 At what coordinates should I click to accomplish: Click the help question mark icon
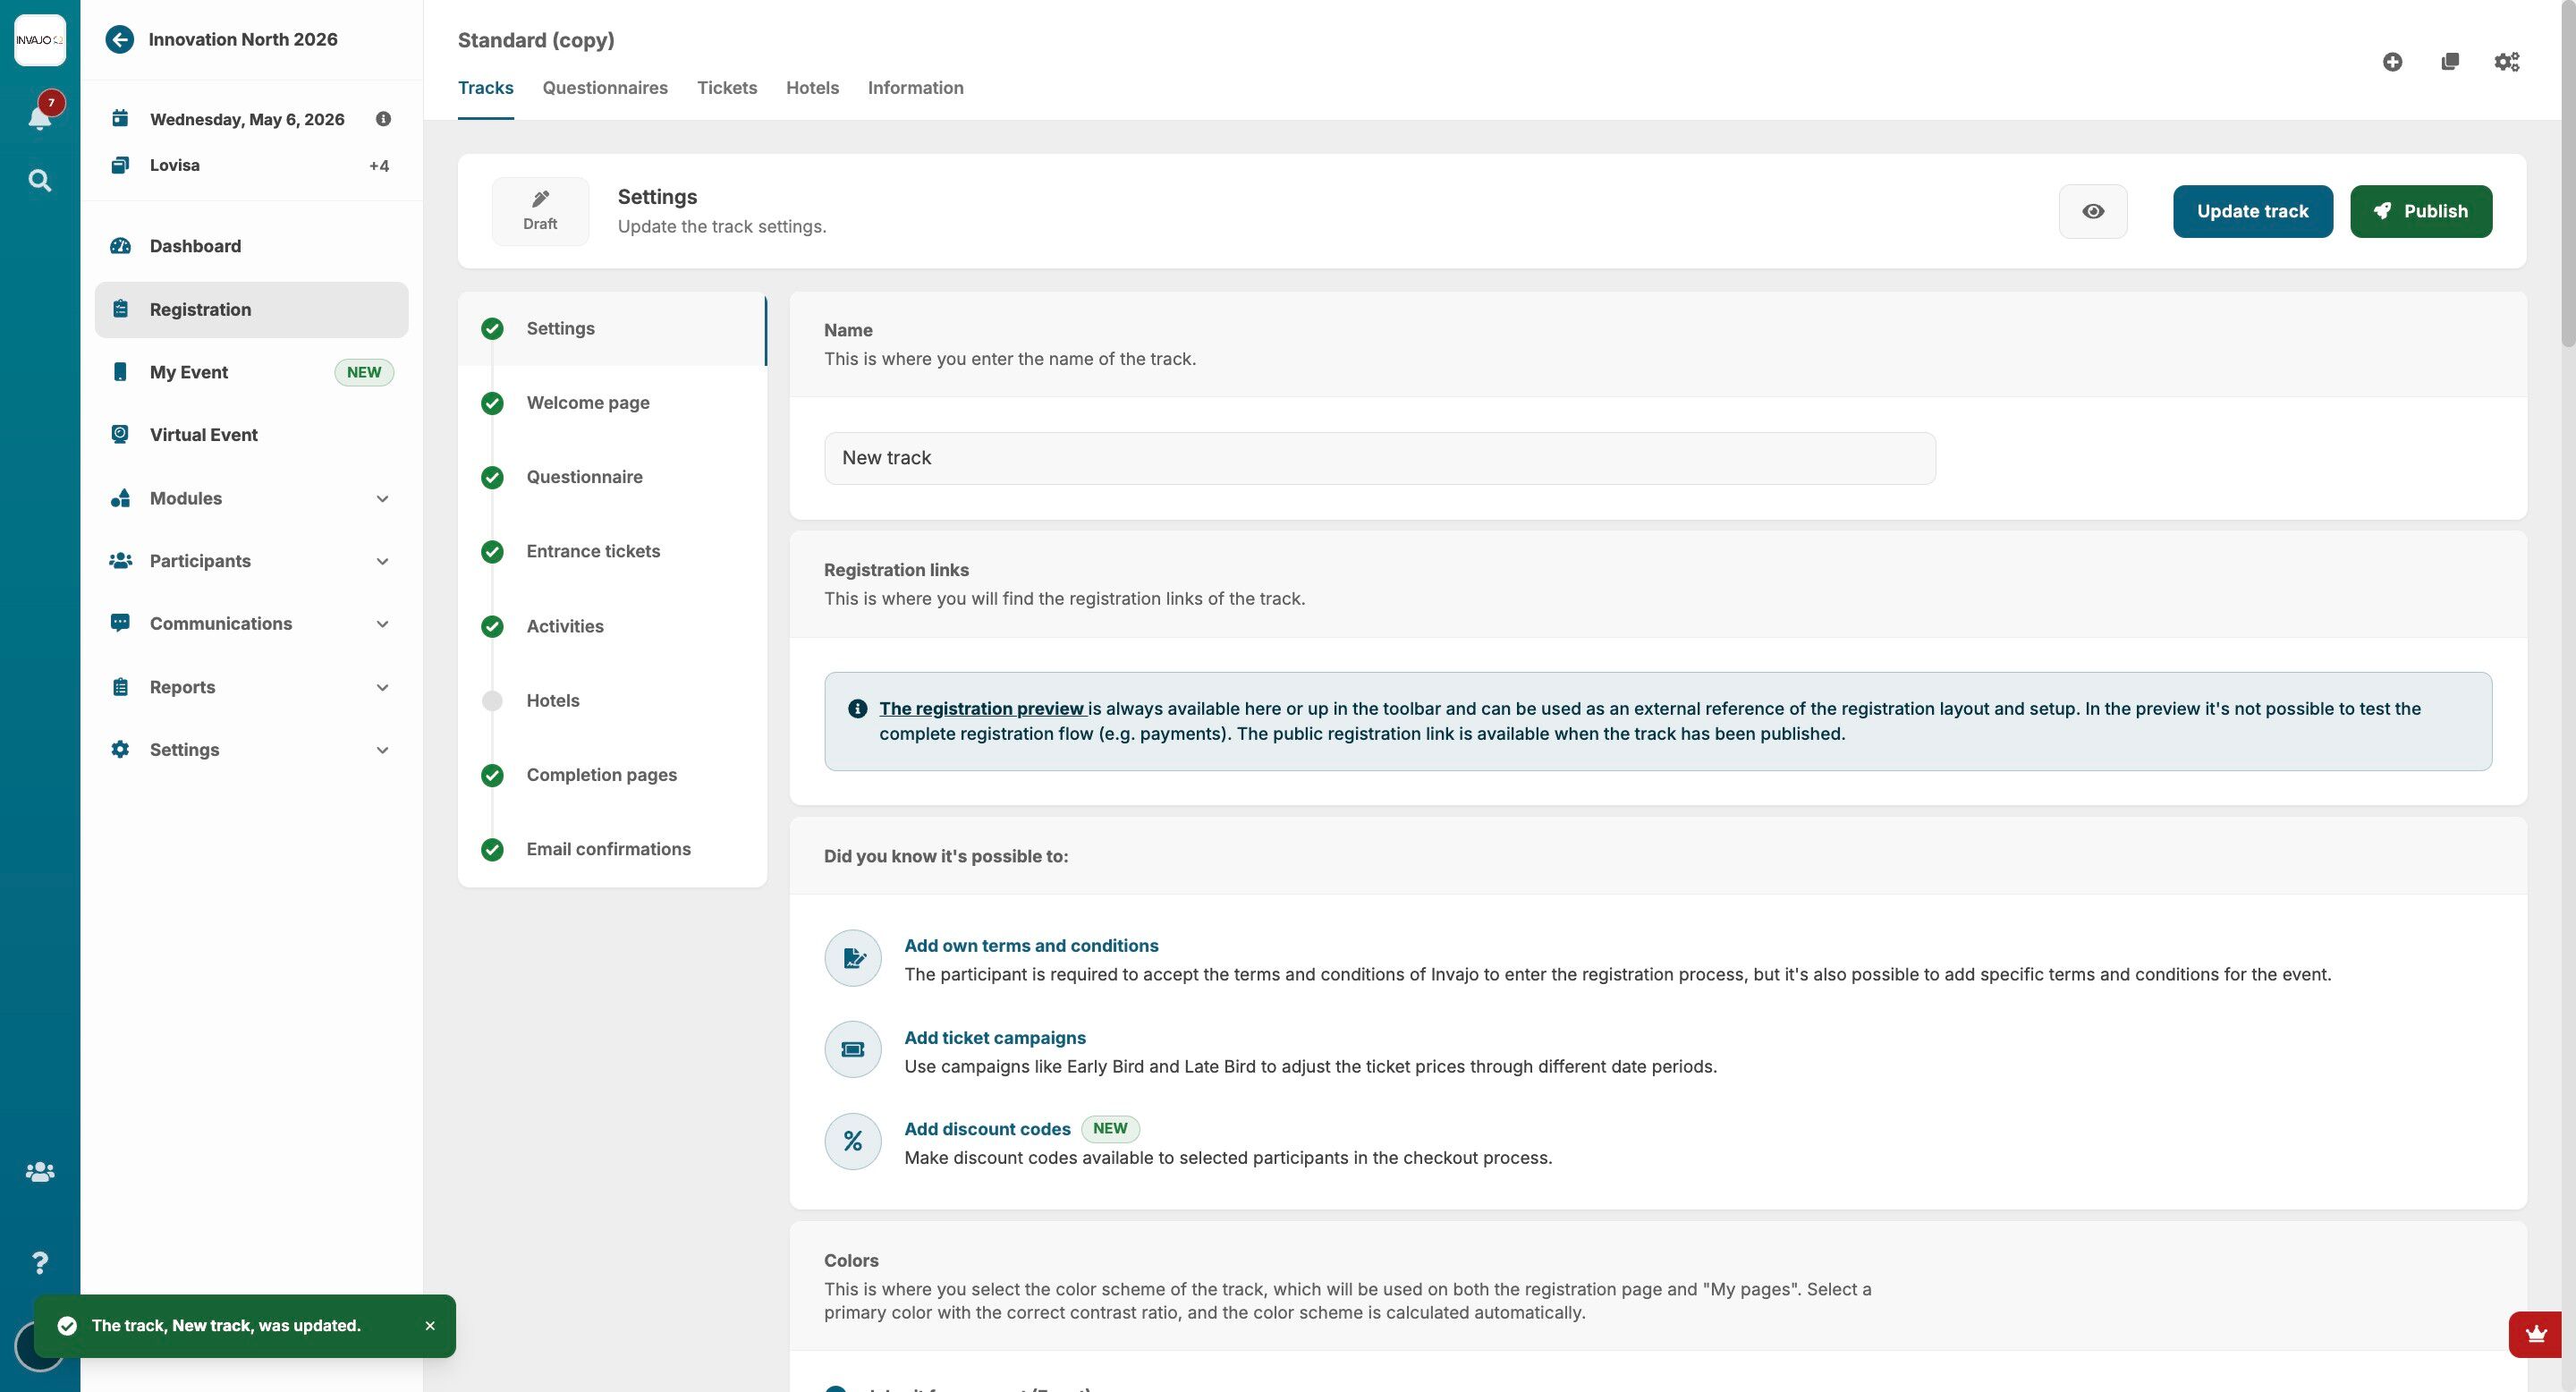coord(39,1262)
